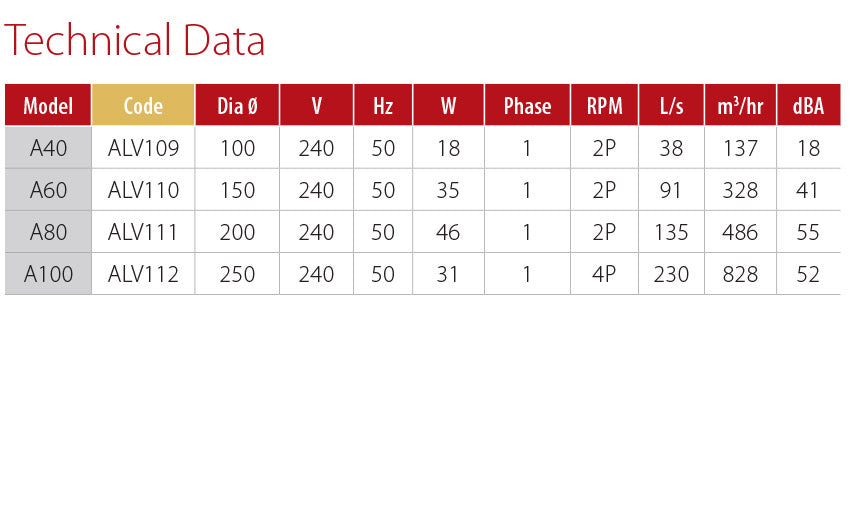The height and width of the screenshot is (519, 850).
Task: Select the gold Code column header
Action: pos(143,106)
